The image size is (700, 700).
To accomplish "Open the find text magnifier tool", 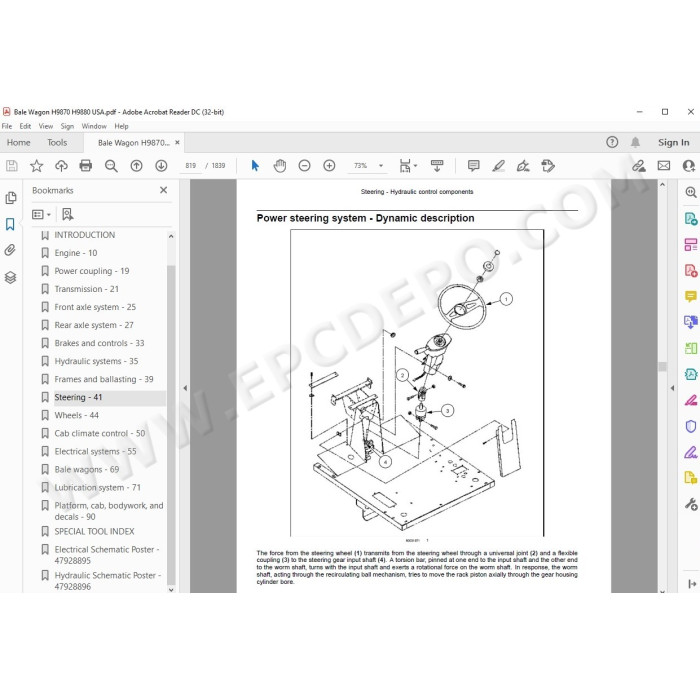I will pyautogui.click(x=111, y=166).
